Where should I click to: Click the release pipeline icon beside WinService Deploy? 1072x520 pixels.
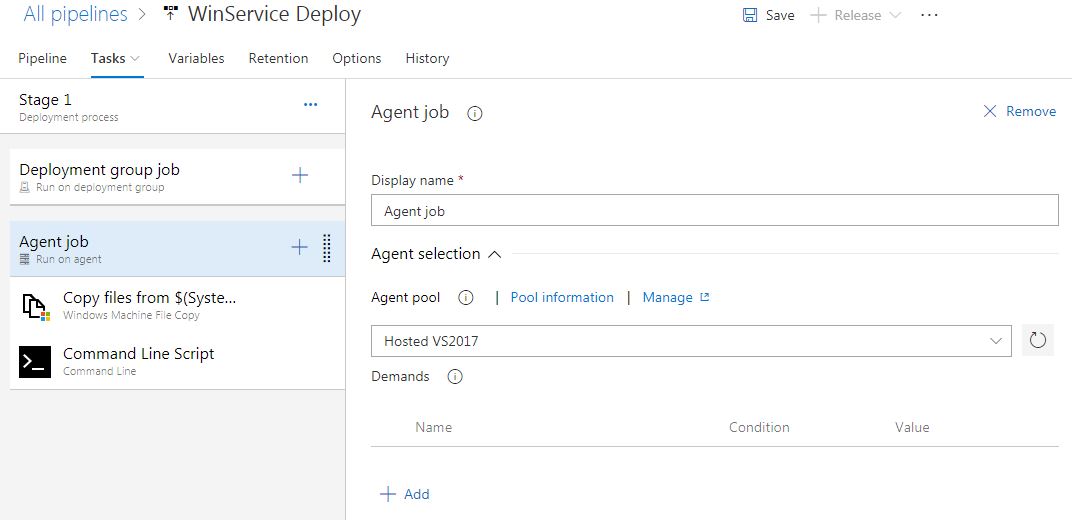[x=171, y=14]
